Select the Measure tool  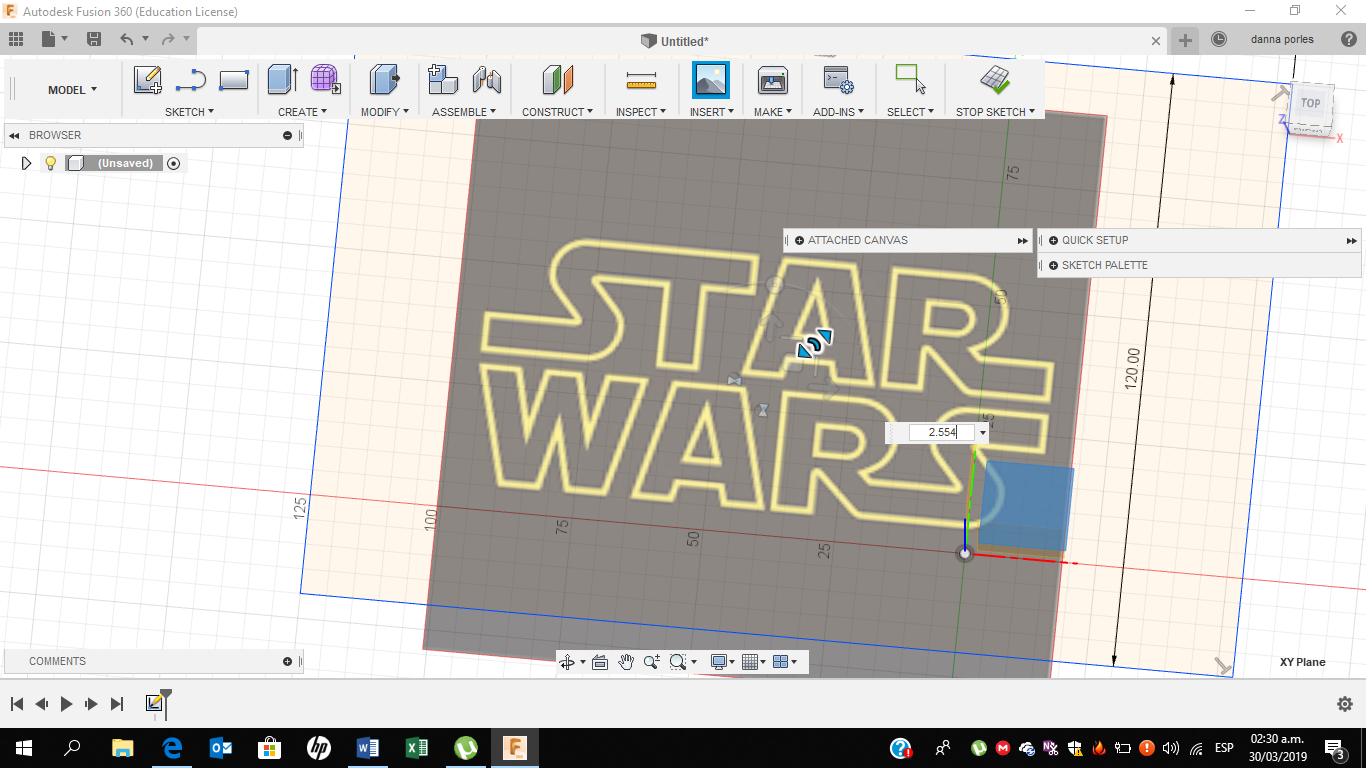point(641,80)
